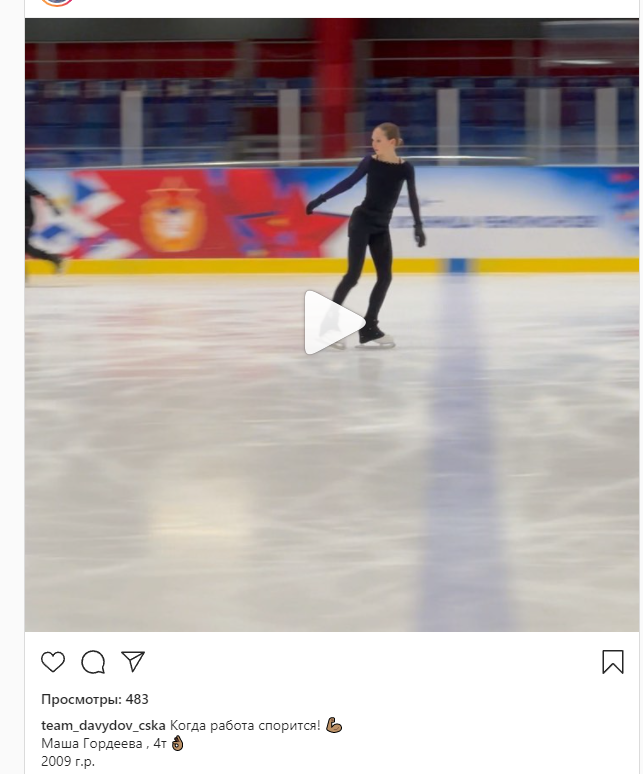Play the skating video
This screenshot has height=774, width=643.
(x=334, y=322)
